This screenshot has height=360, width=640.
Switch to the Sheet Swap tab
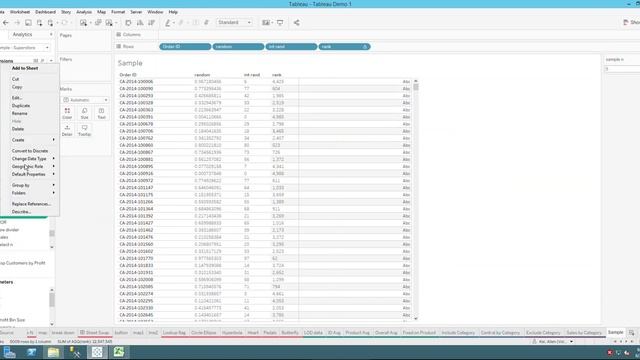tap(95, 333)
